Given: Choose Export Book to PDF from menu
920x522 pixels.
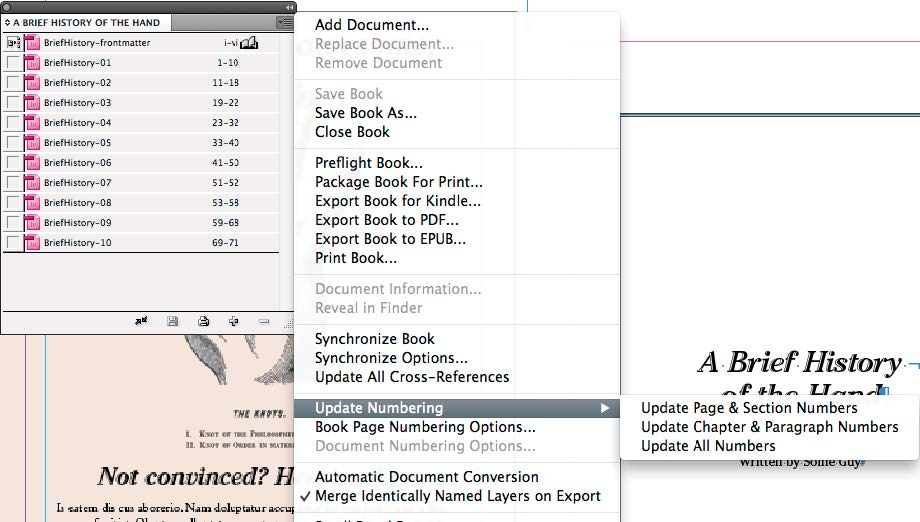Looking at the screenshot, I should pos(387,220).
